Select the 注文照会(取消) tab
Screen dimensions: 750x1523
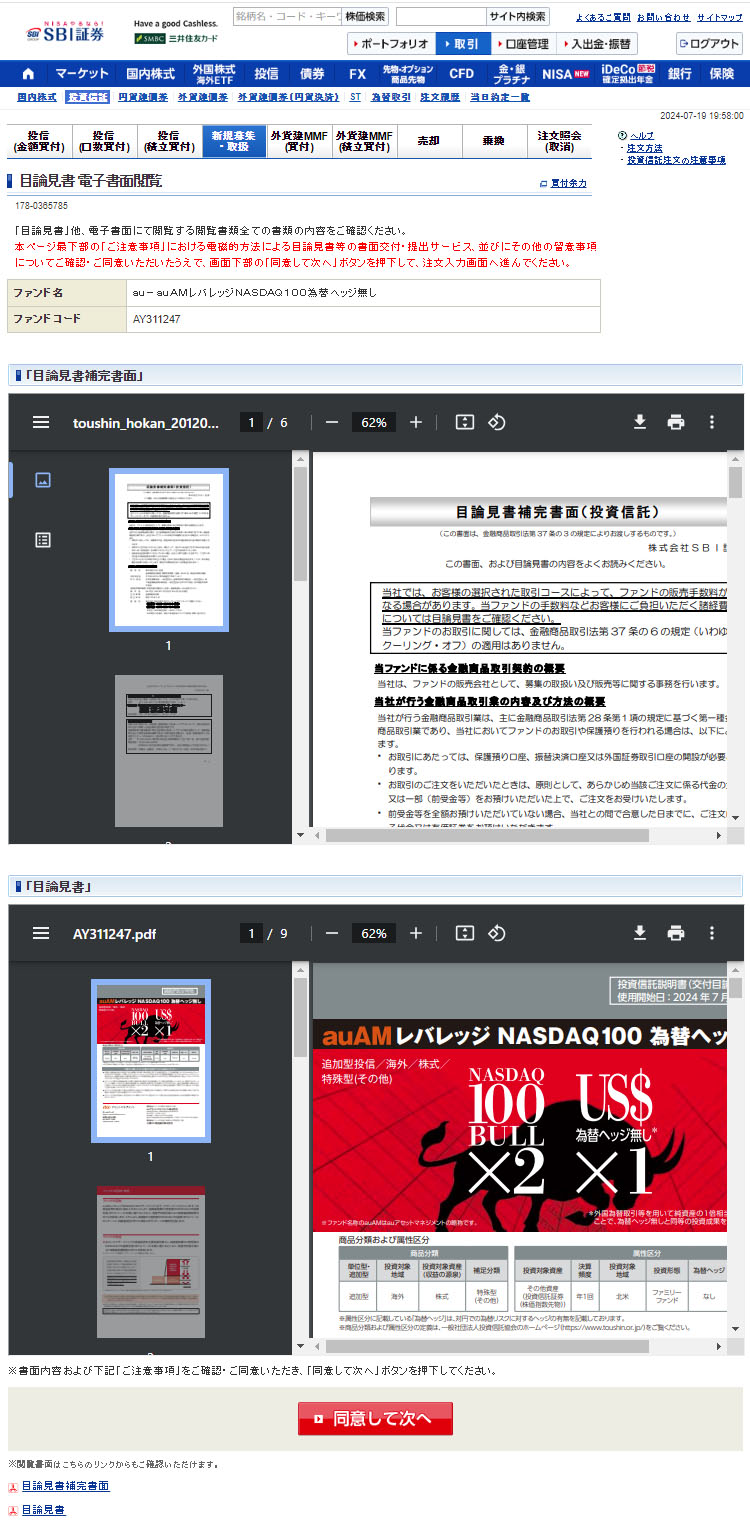[x=559, y=142]
